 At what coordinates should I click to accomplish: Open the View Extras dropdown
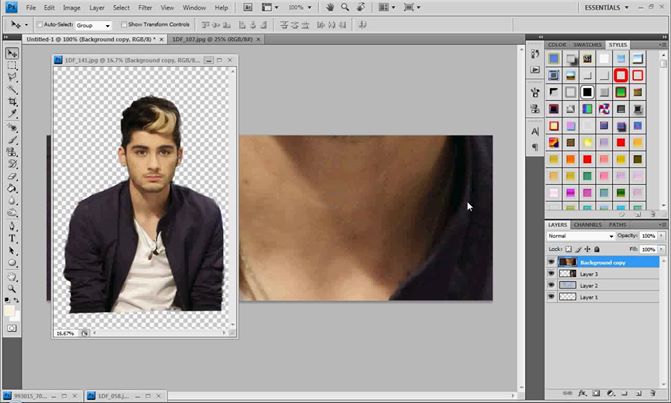coord(270,7)
